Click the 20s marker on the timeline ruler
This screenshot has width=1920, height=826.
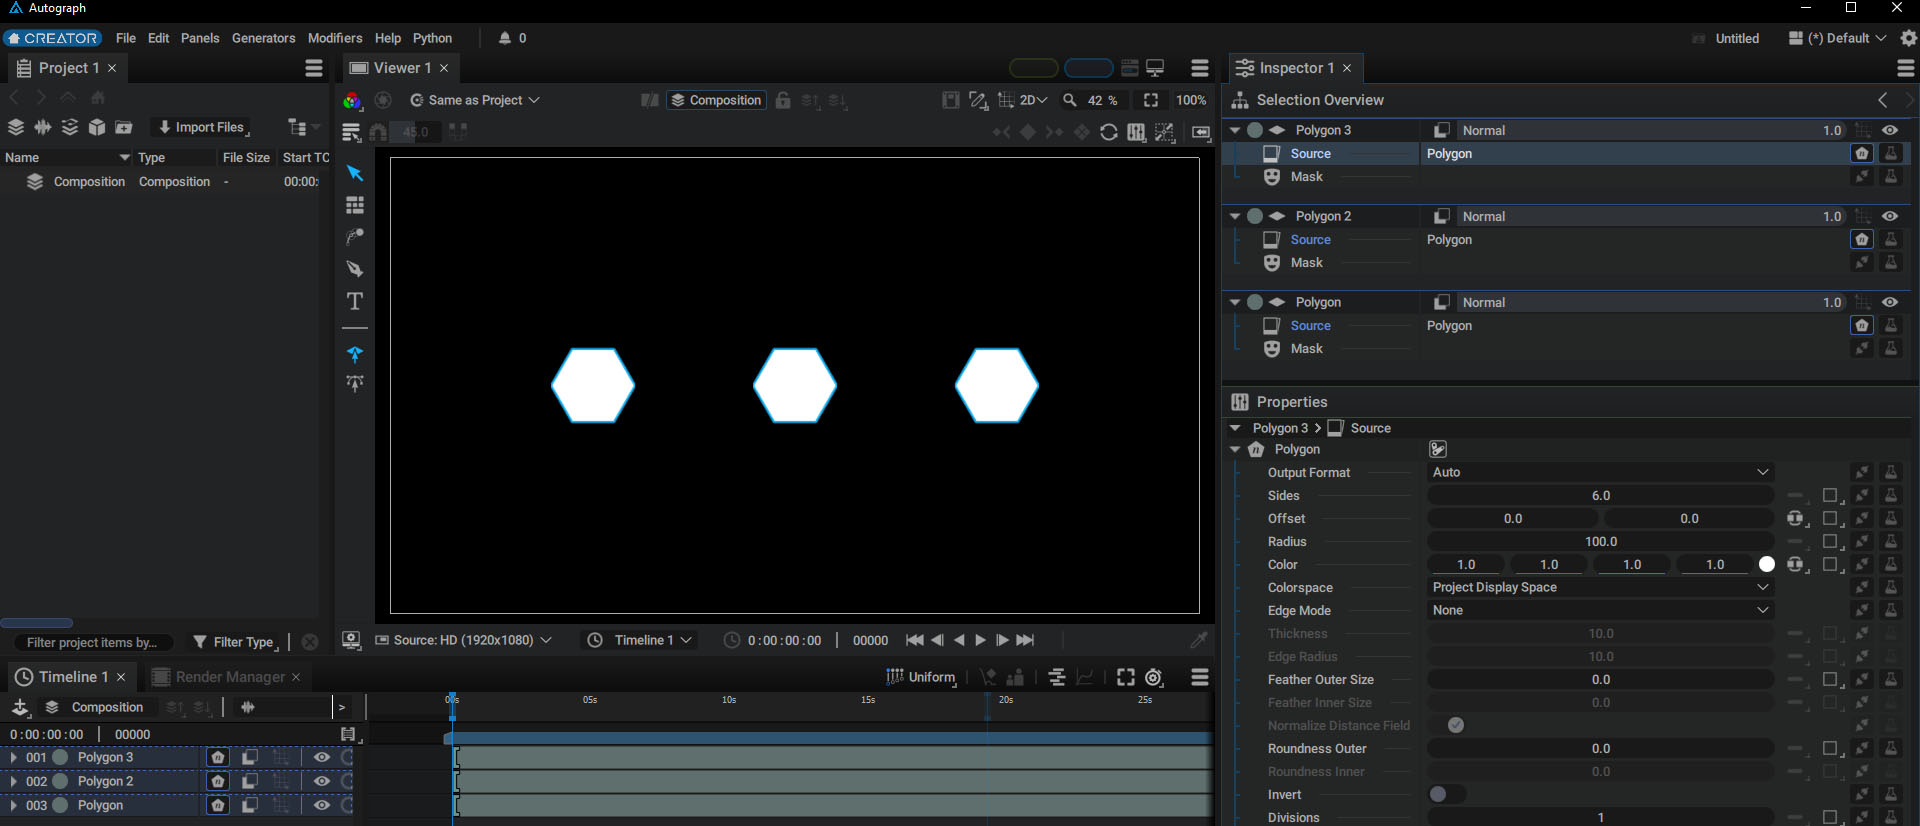tap(1006, 700)
